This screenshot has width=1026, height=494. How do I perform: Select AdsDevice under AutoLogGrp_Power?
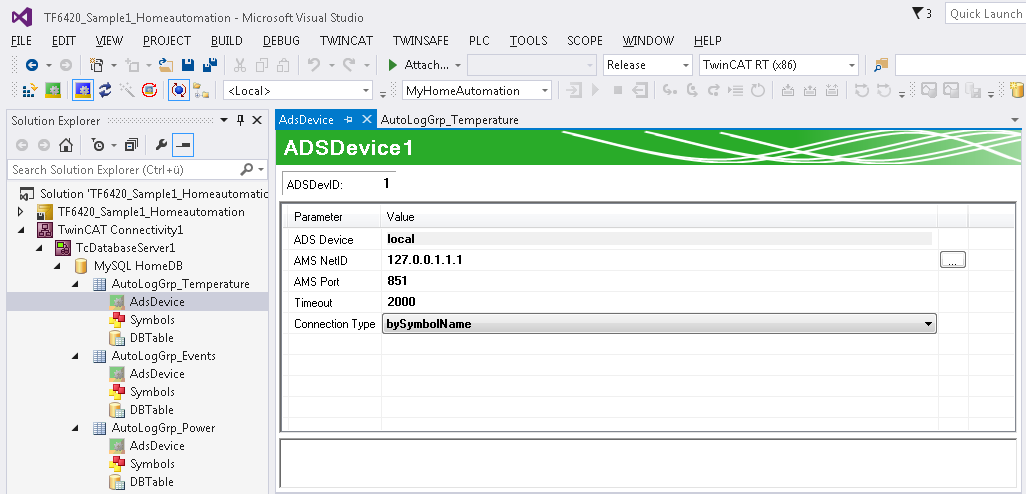pos(157,446)
